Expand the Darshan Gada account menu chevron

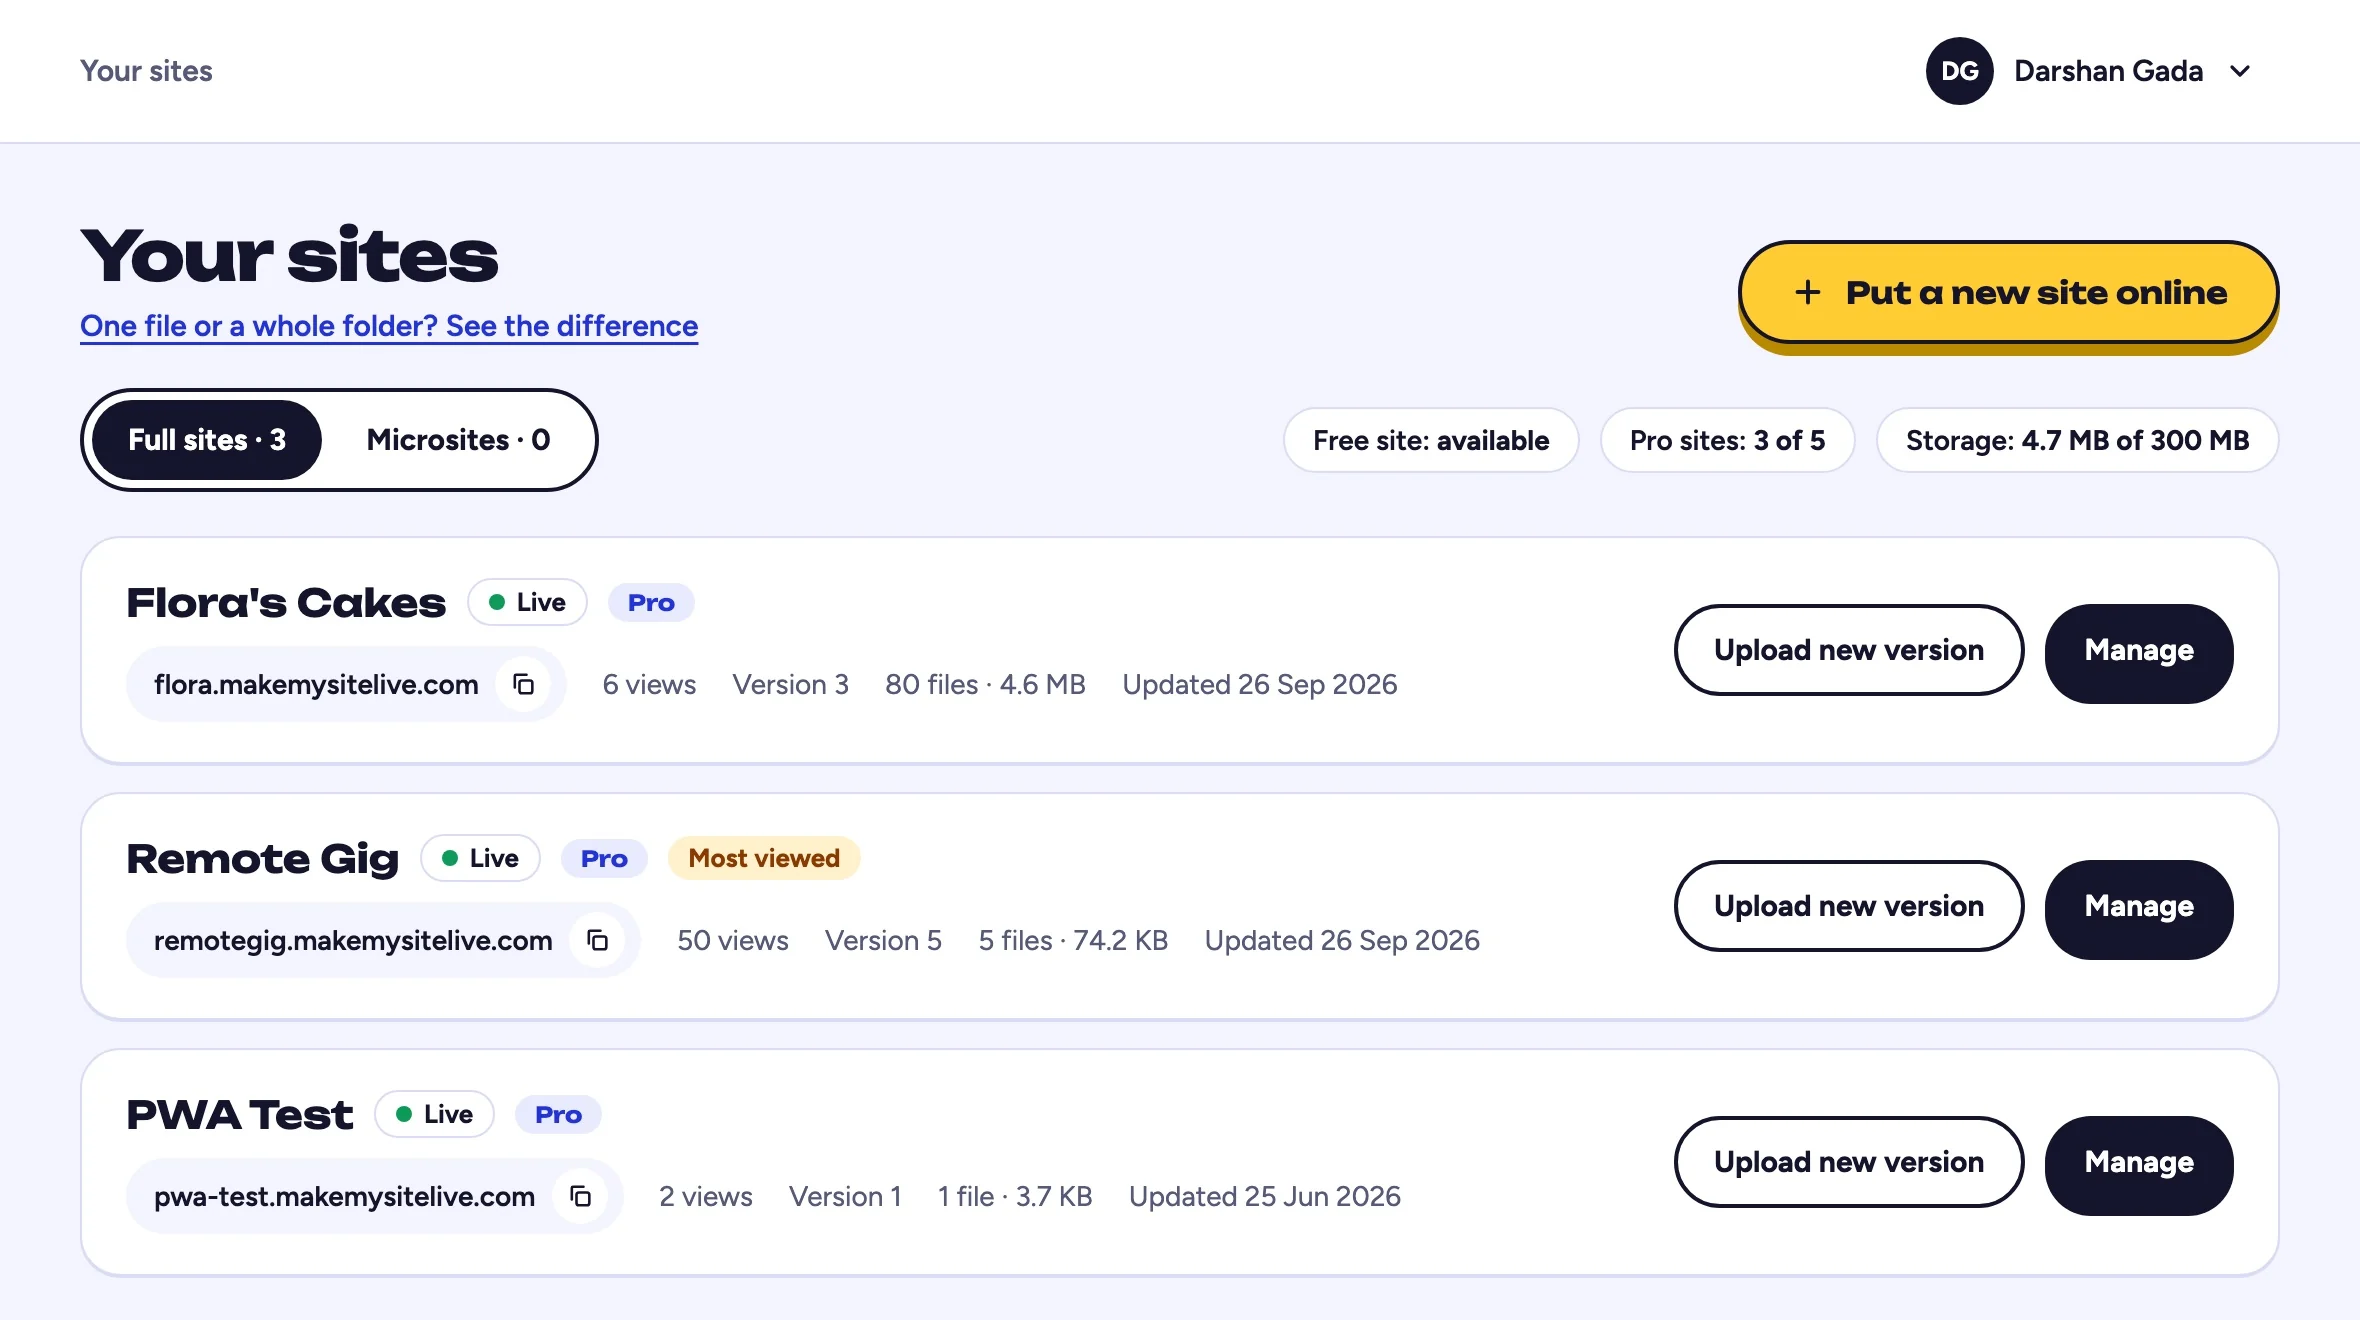click(2240, 71)
